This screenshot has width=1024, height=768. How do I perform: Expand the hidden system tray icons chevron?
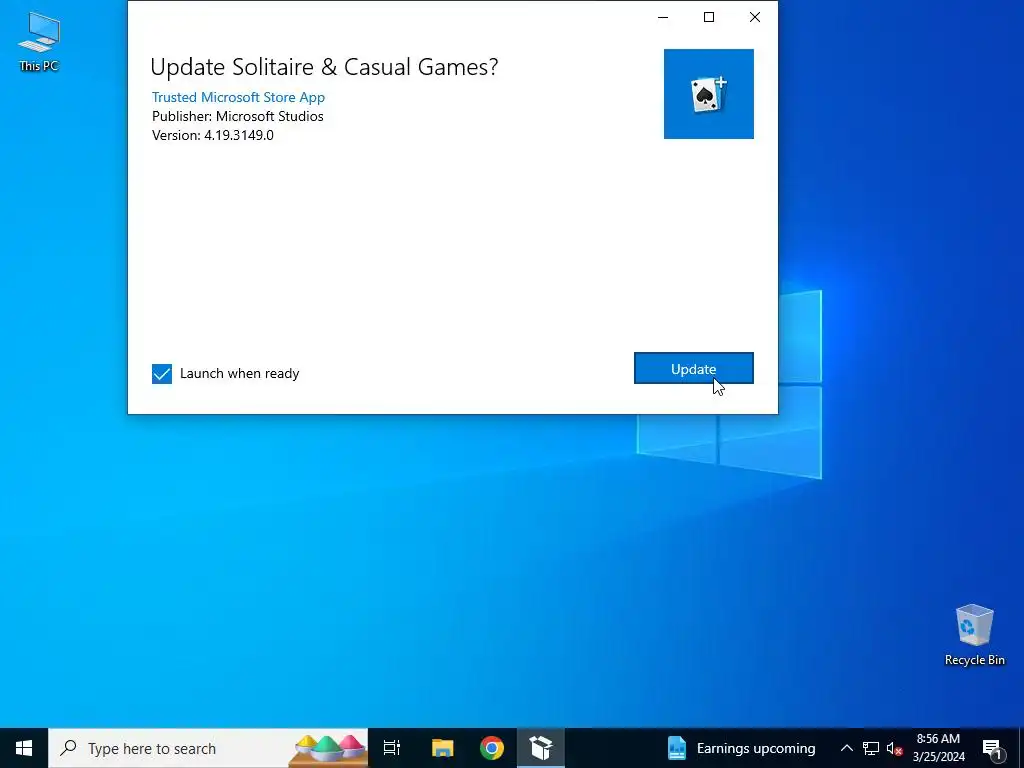(846, 748)
